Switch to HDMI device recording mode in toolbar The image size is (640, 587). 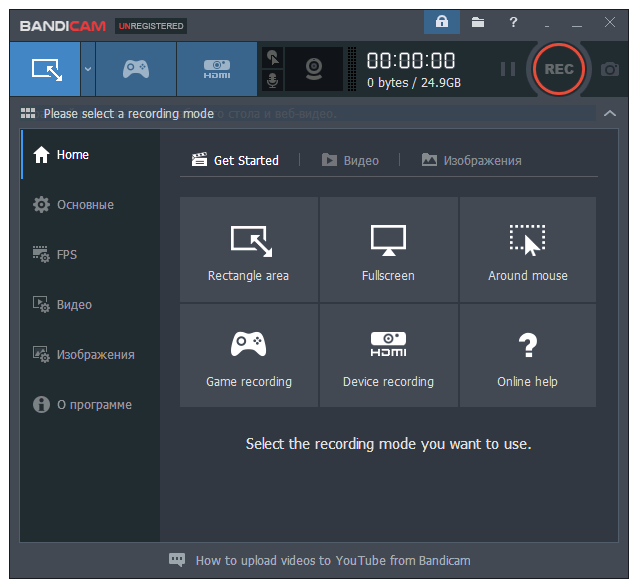point(217,69)
